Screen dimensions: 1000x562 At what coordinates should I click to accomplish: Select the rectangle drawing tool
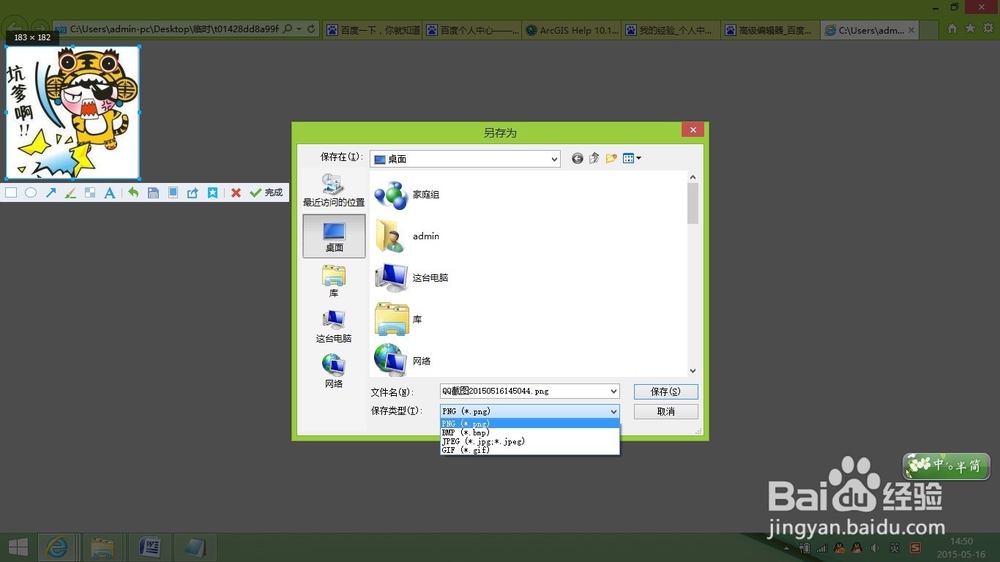pos(11,193)
